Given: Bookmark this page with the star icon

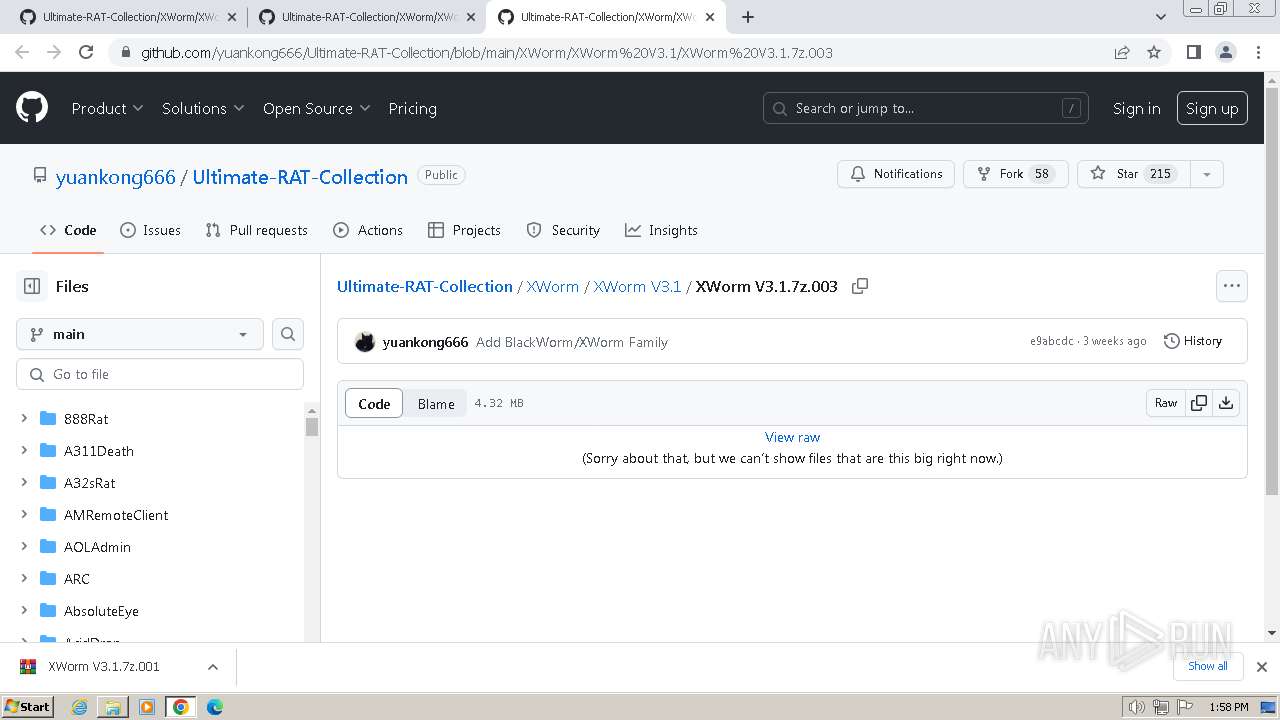Looking at the screenshot, I should (x=1154, y=52).
